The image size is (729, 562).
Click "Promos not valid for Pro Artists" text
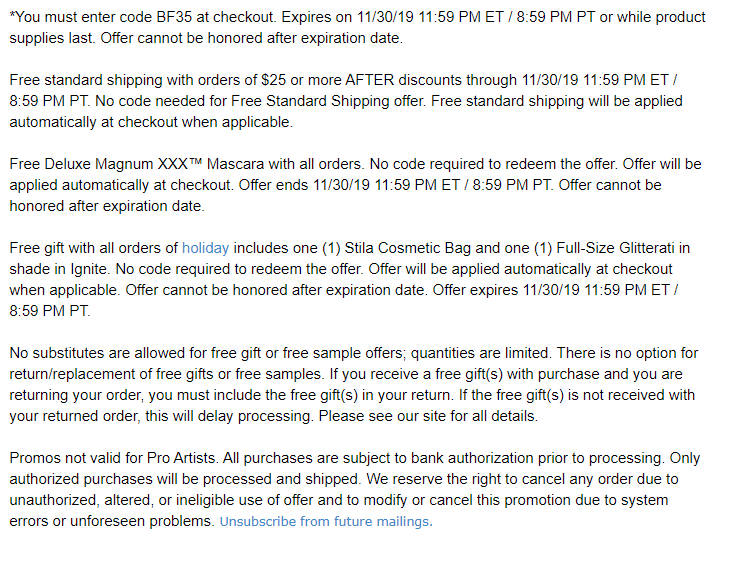click(x=113, y=458)
